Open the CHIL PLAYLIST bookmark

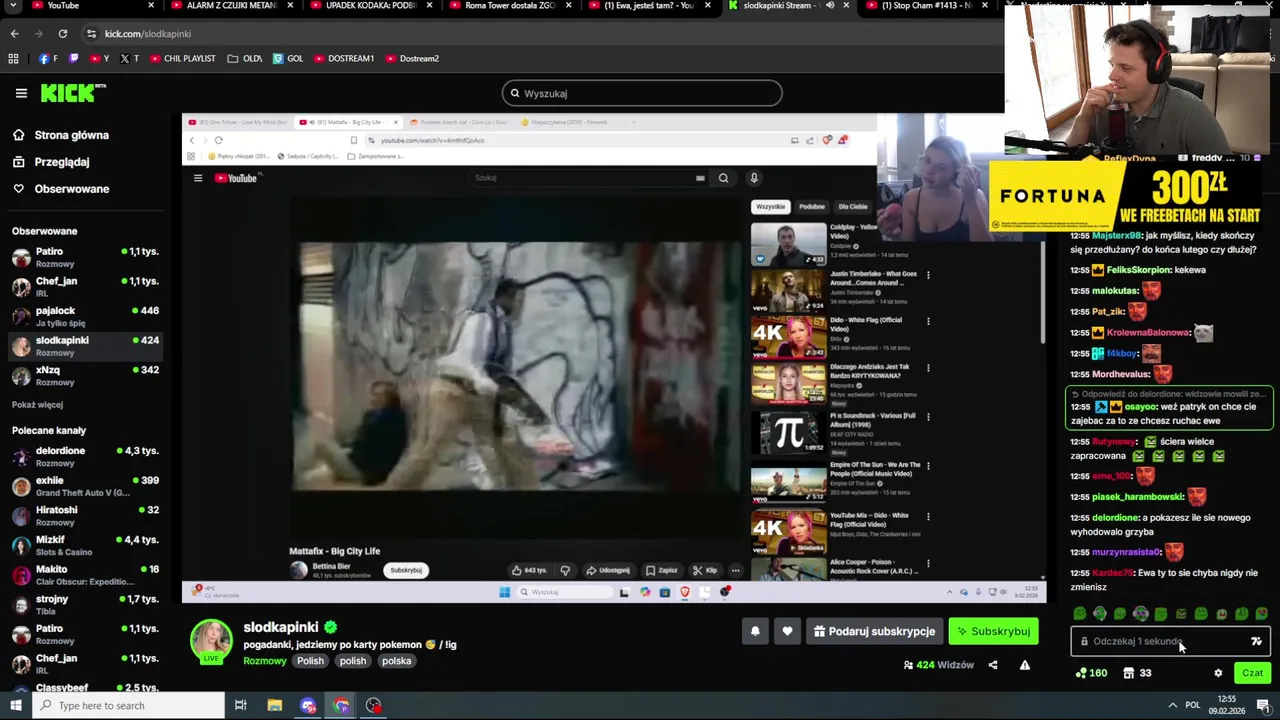tap(182, 58)
